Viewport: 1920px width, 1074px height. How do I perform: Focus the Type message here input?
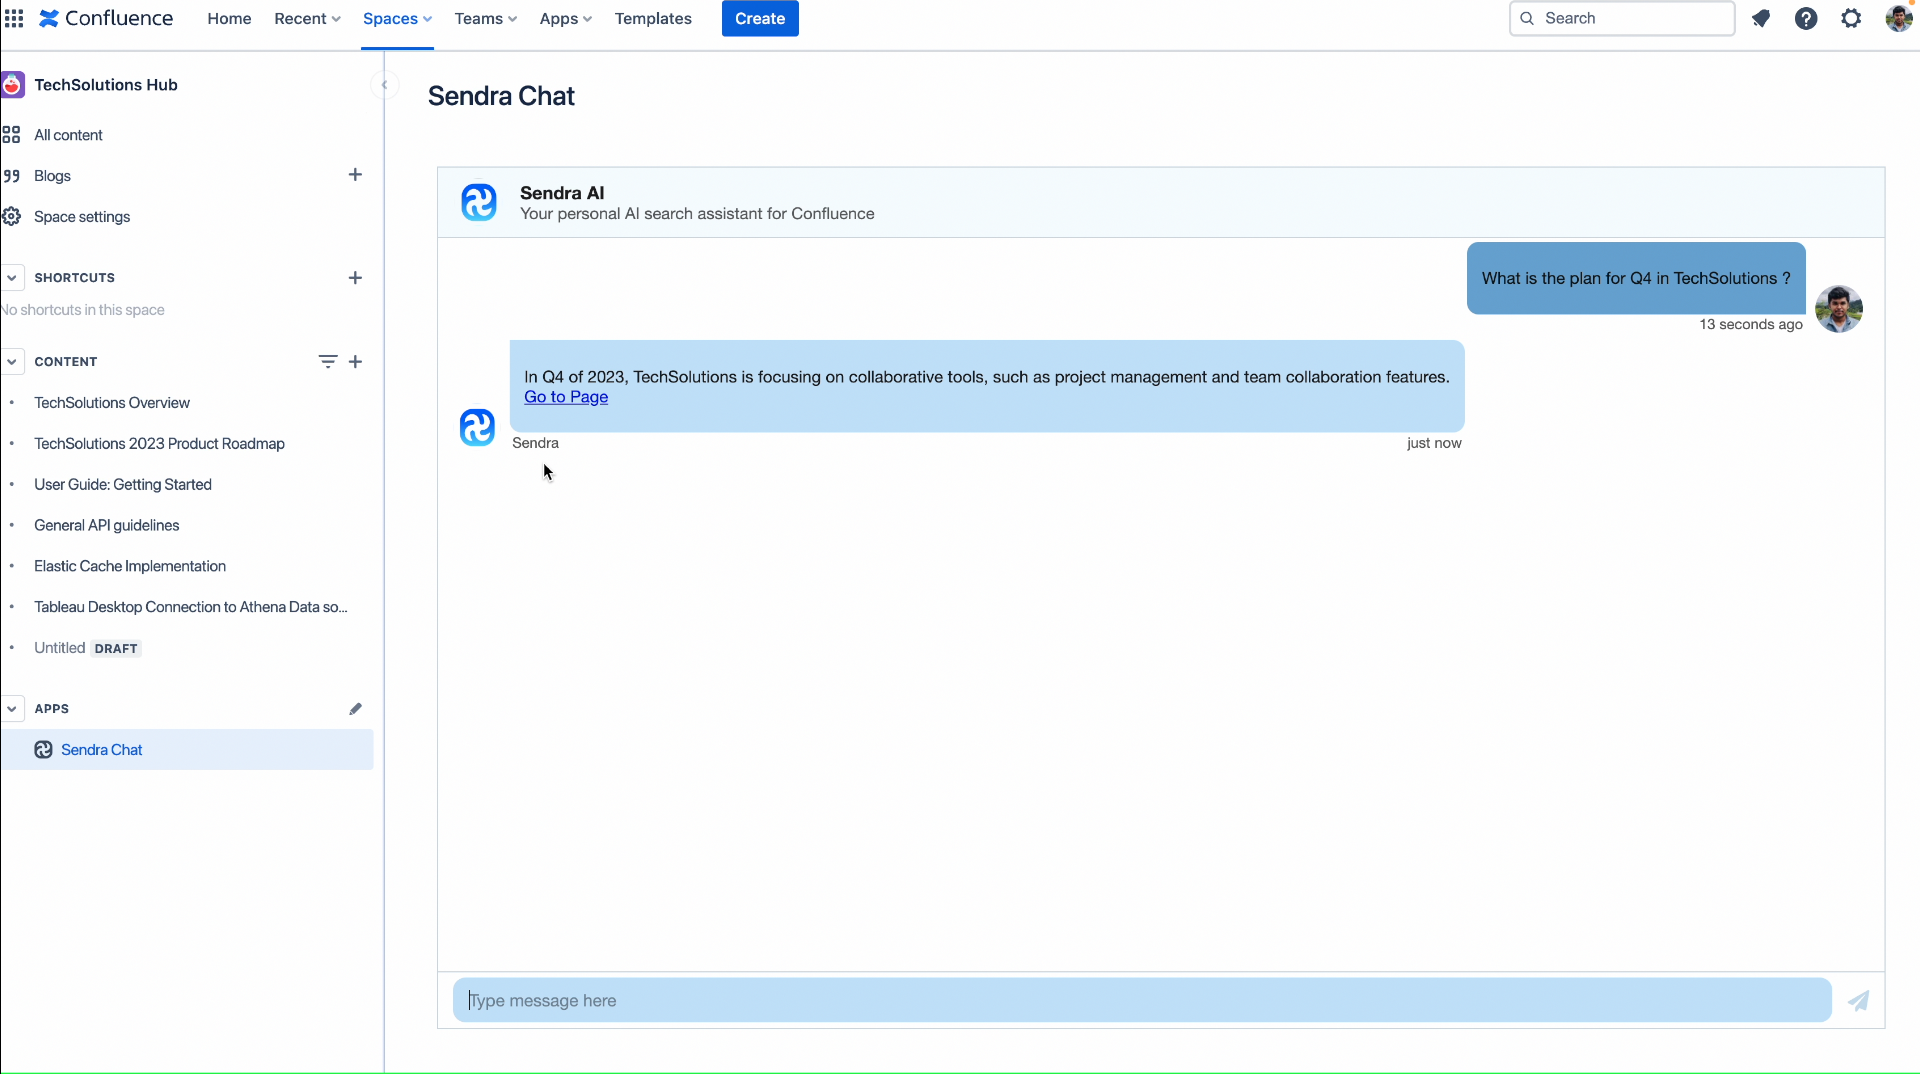[1142, 1001]
